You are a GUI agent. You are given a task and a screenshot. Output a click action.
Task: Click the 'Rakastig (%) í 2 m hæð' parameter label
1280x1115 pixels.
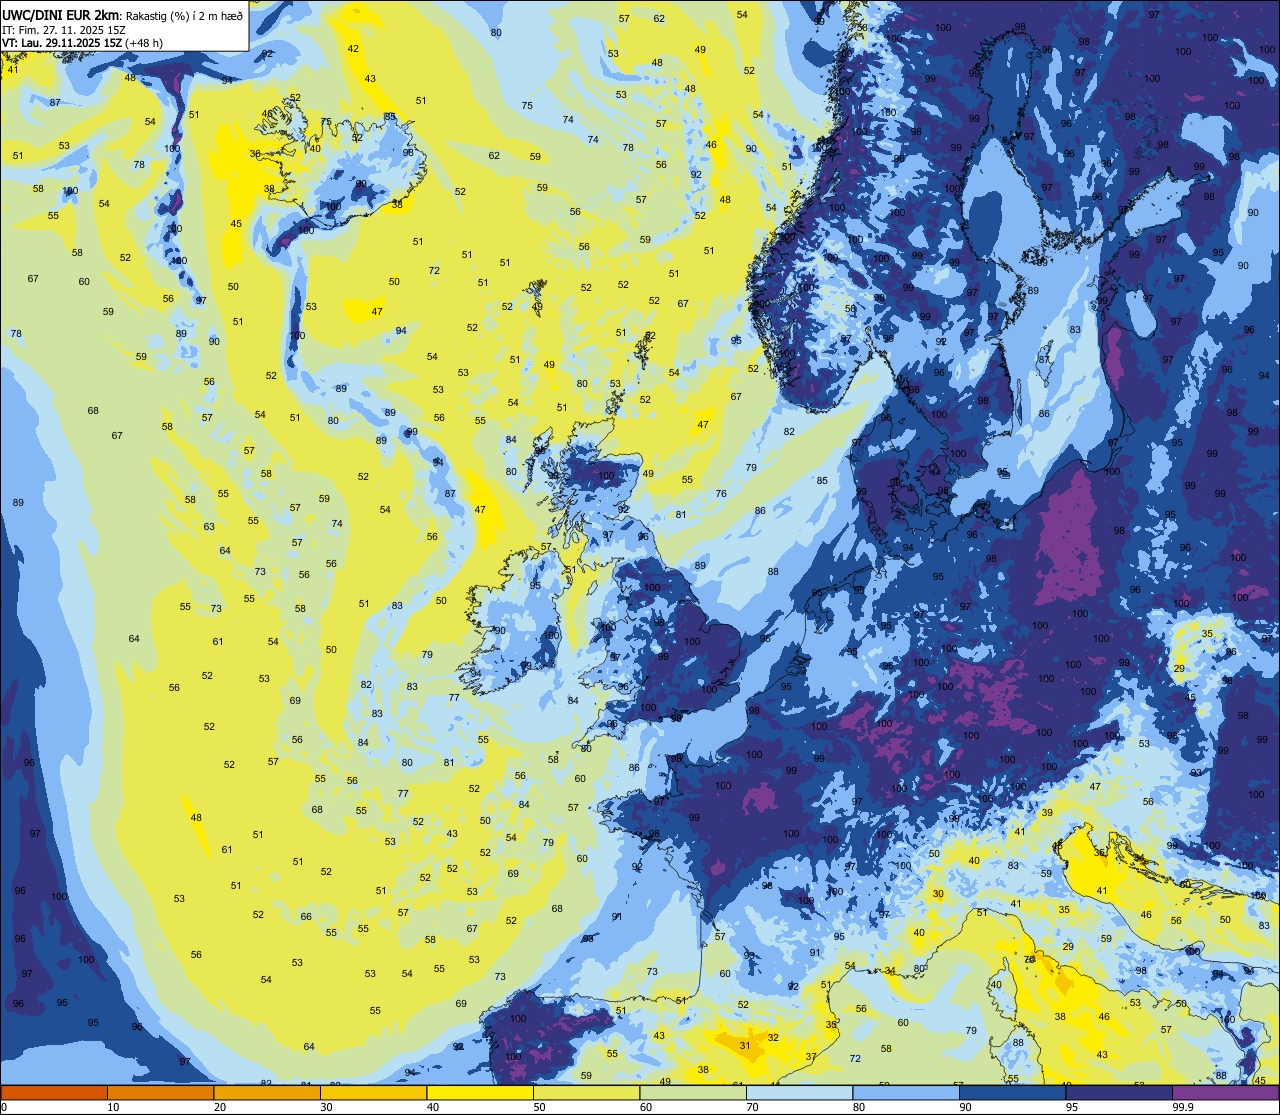[183, 15]
